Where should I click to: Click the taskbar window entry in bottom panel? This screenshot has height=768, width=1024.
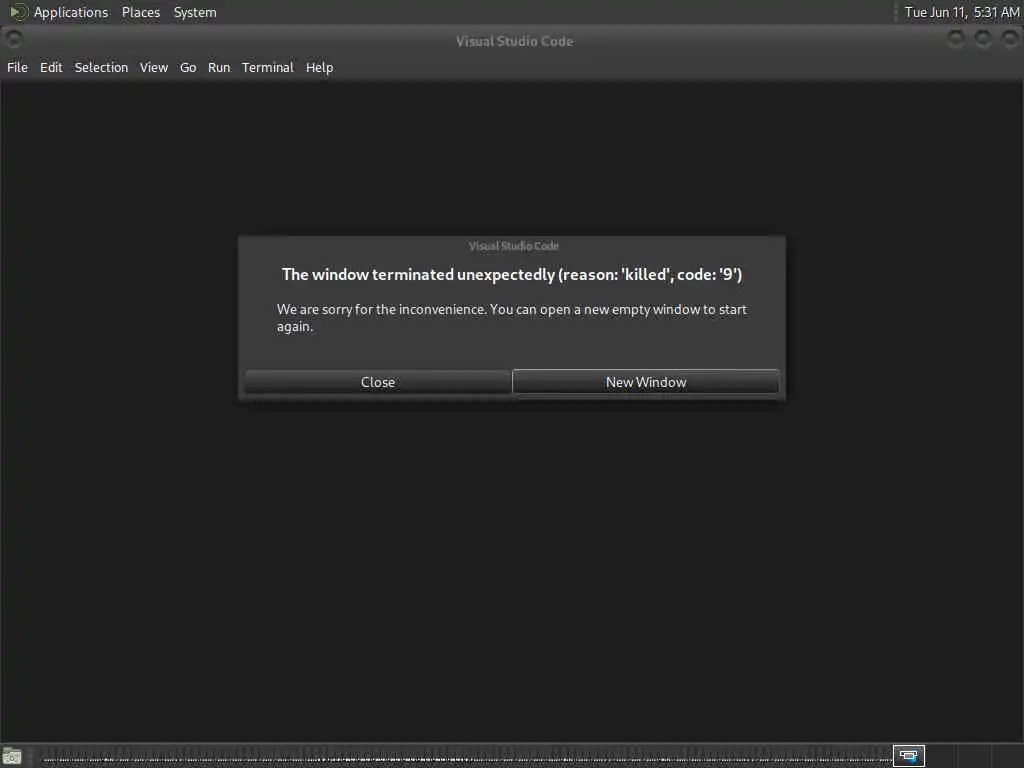click(464, 756)
